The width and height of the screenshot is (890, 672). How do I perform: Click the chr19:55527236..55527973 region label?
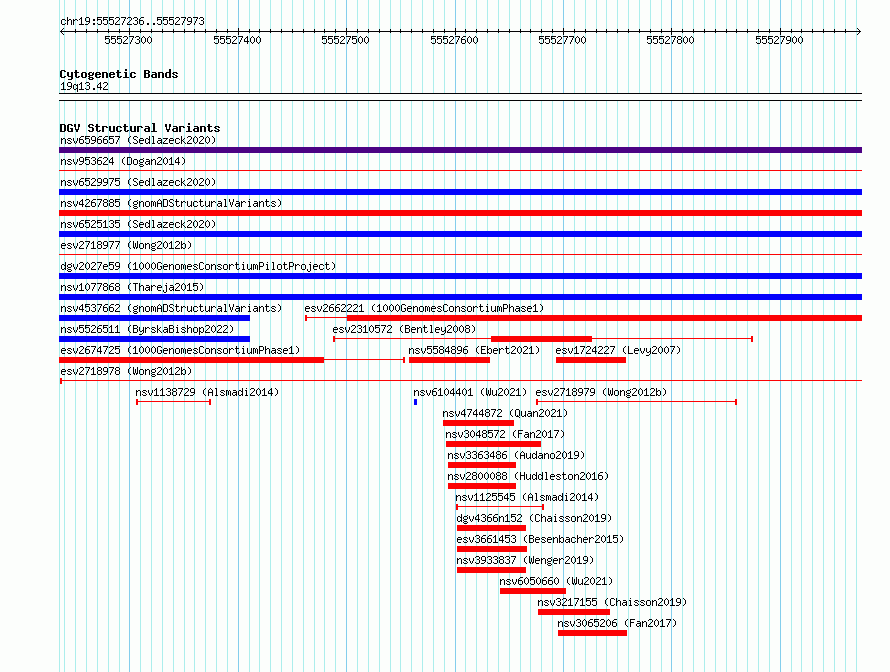pos(132,22)
